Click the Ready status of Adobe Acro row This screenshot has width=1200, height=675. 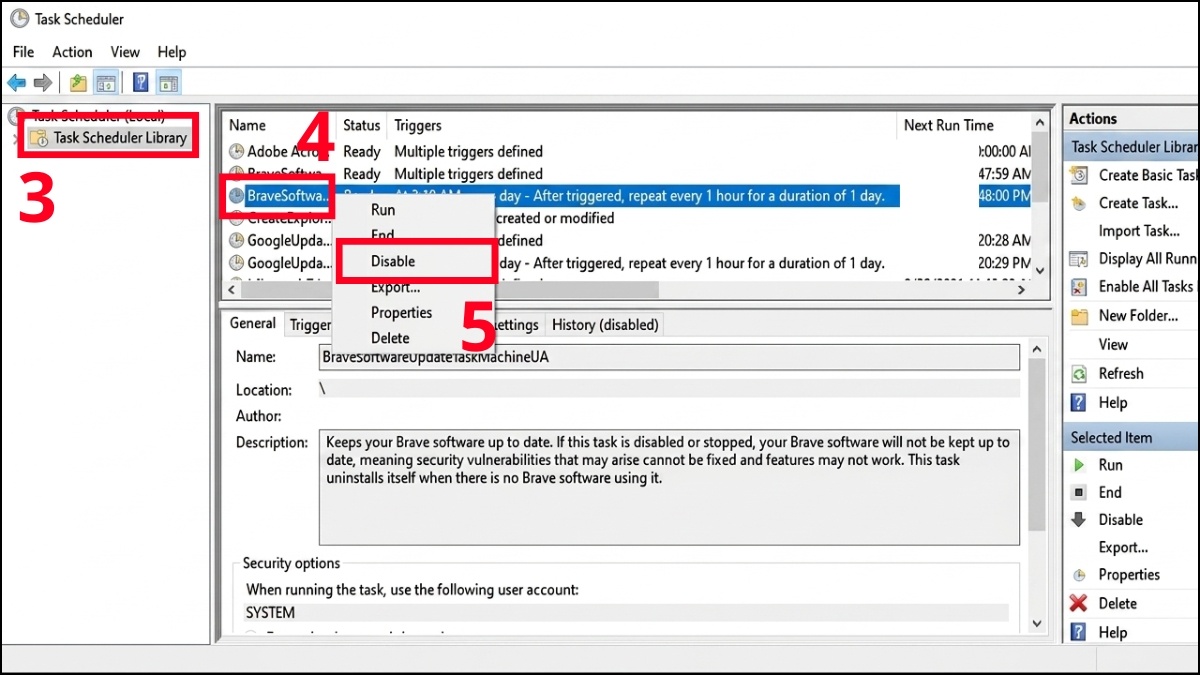pos(362,152)
